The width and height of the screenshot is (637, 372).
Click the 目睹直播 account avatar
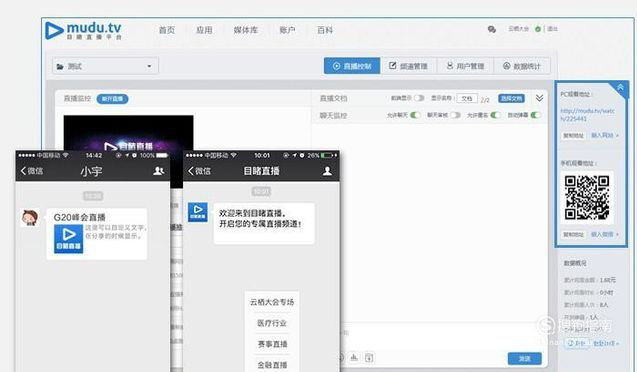pyautogui.click(x=198, y=212)
